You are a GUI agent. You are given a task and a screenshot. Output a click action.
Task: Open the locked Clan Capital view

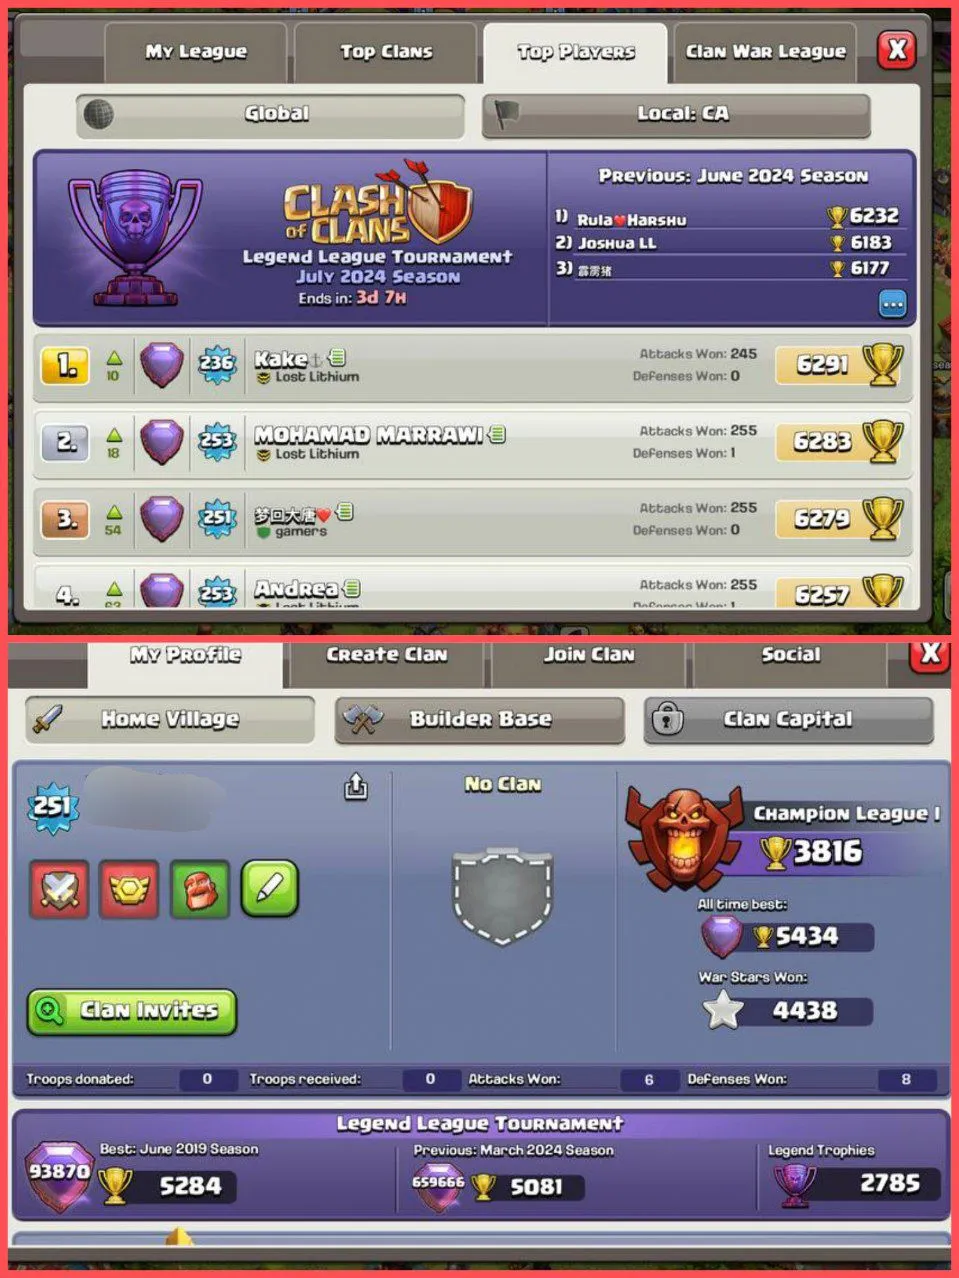[x=788, y=719]
